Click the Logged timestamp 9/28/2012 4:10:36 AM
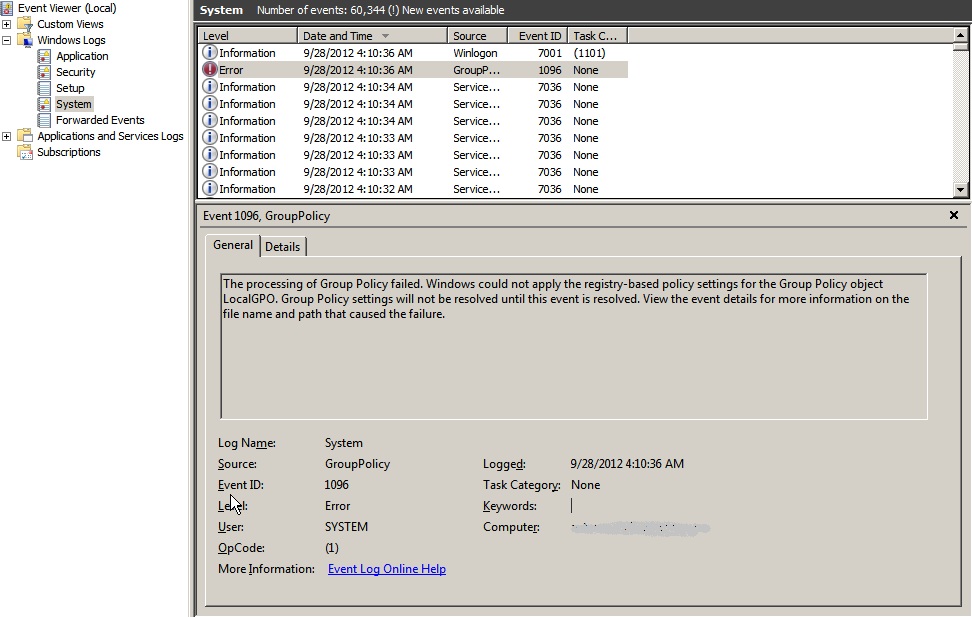The image size is (972, 617). pyautogui.click(x=627, y=464)
